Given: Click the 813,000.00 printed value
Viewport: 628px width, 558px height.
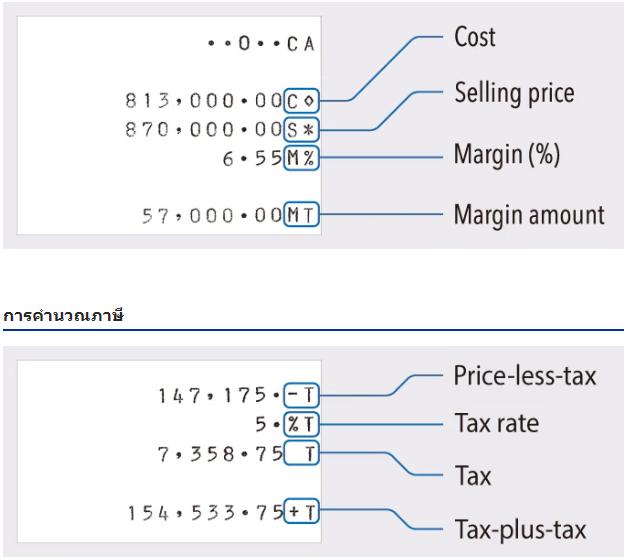Looking at the screenshot, I should (204, 101).
